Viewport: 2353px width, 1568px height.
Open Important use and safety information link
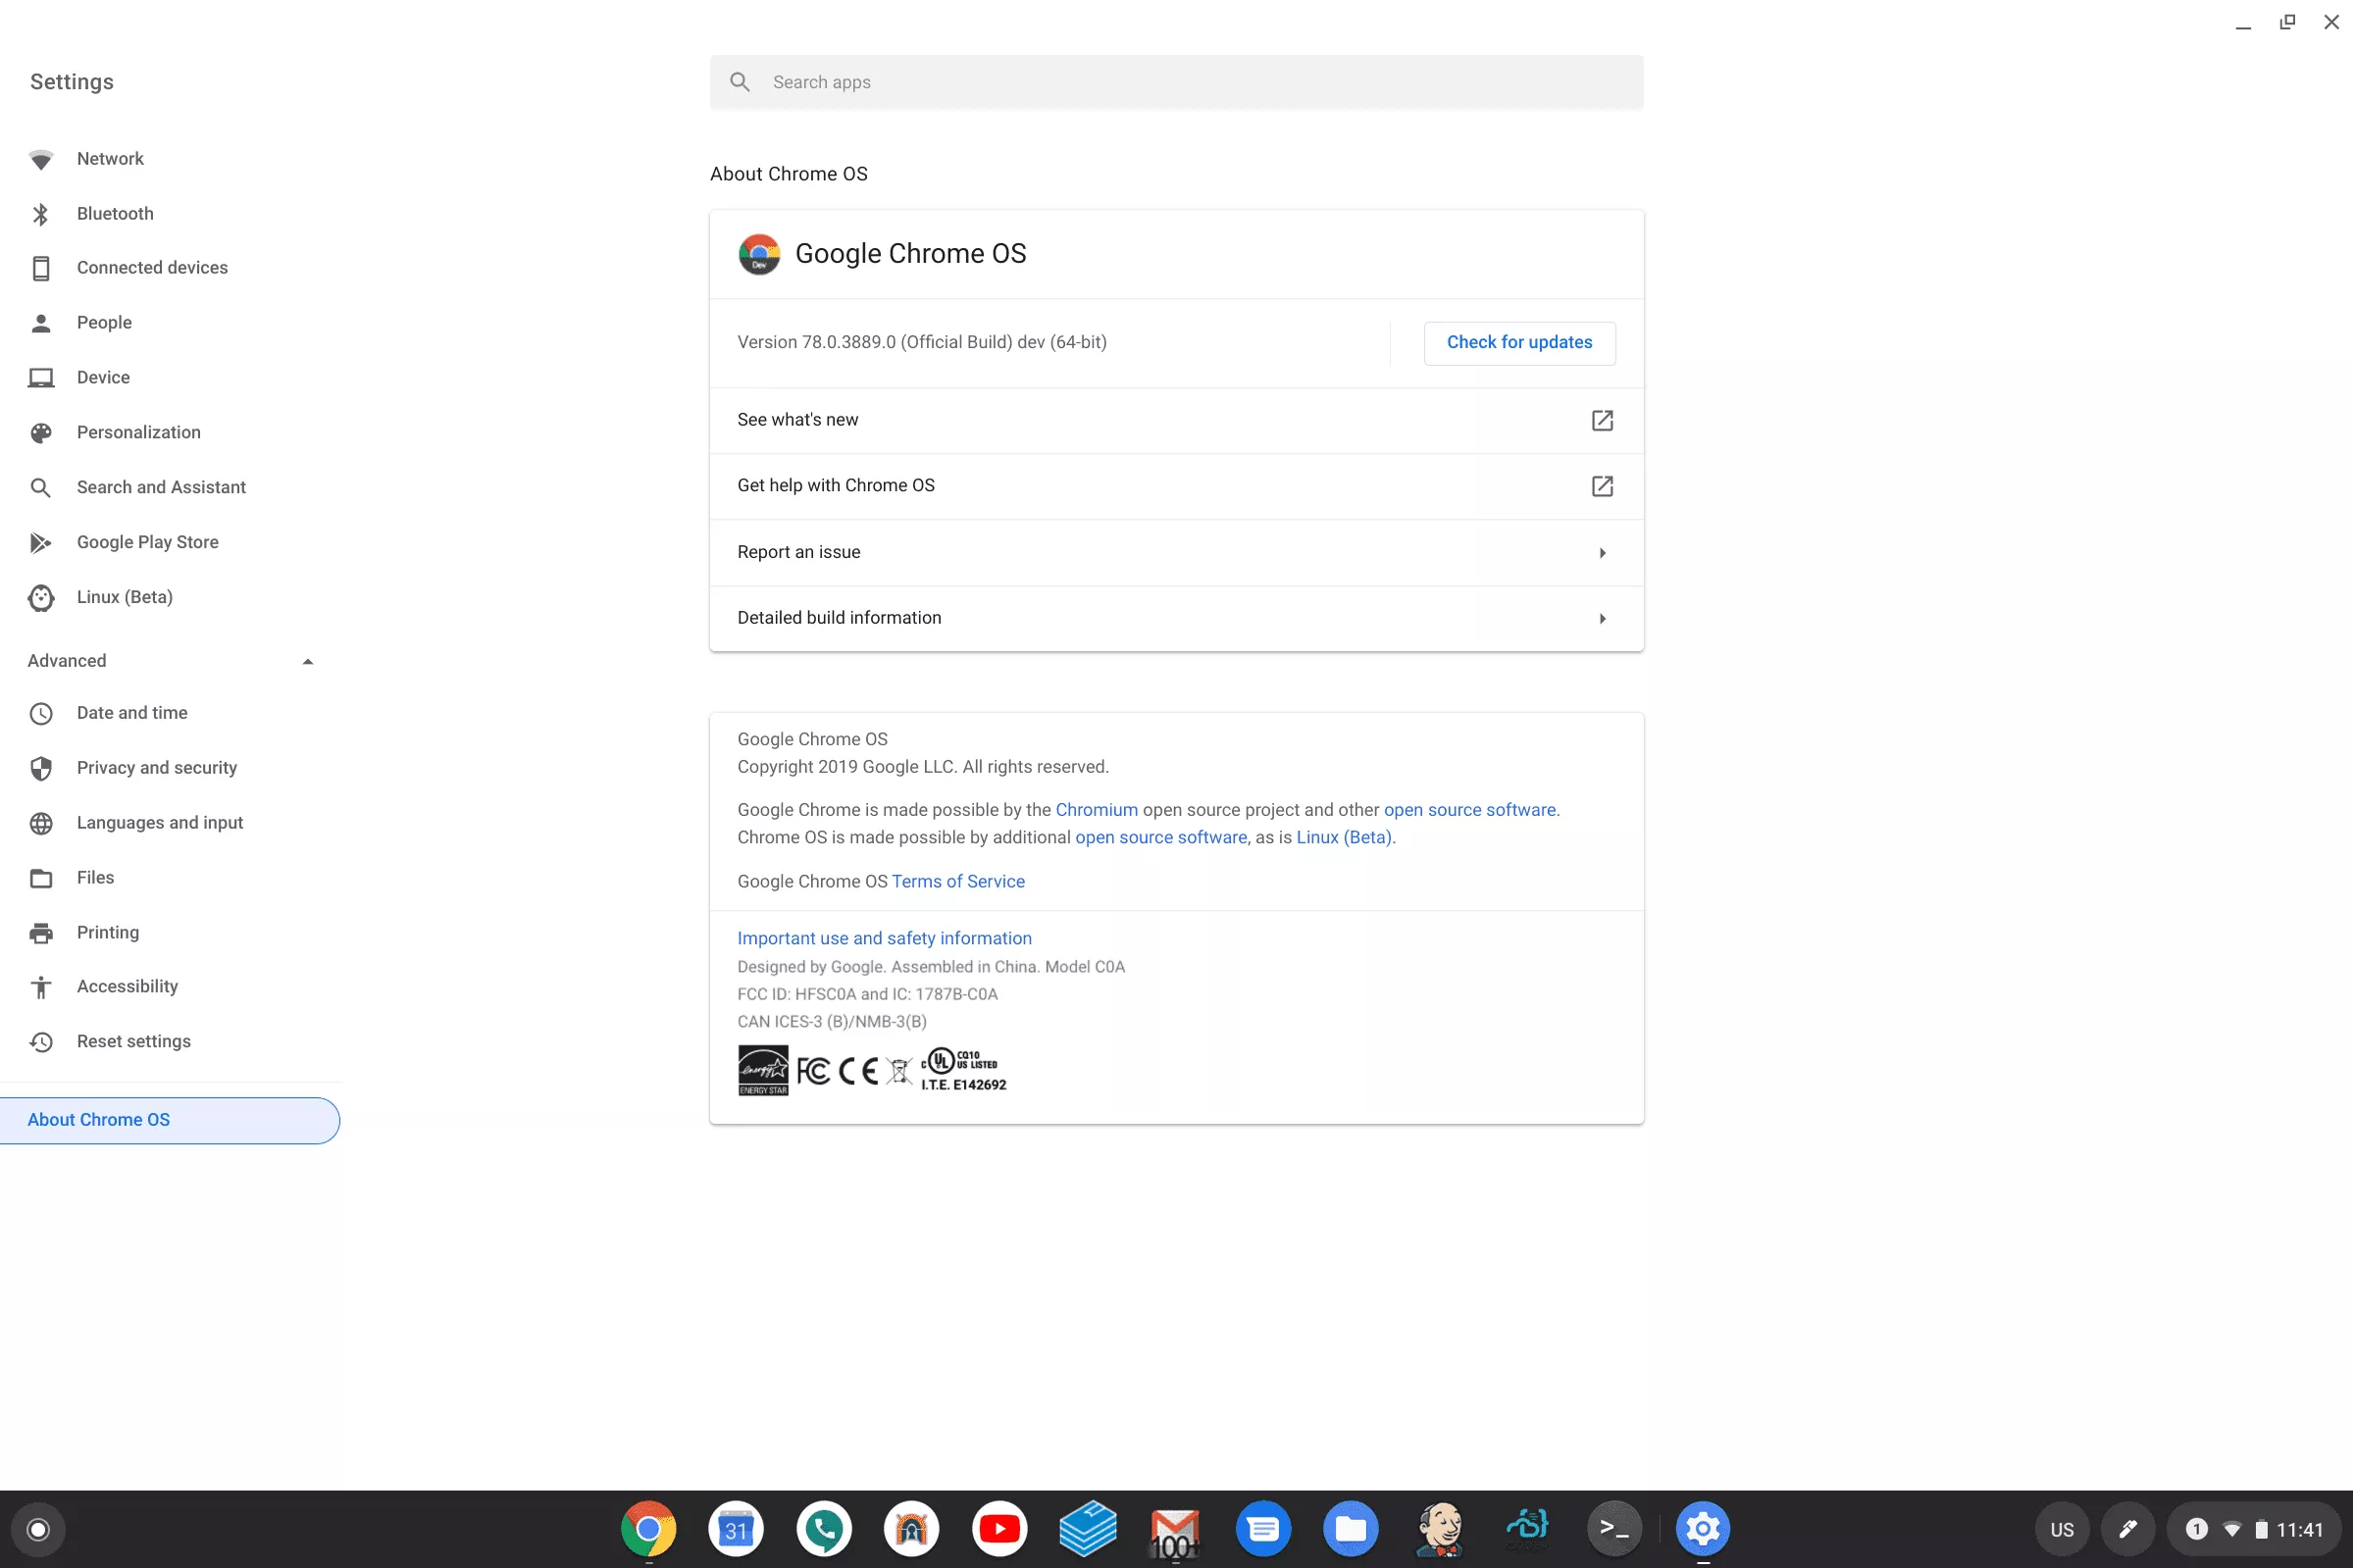coord(884,939)
